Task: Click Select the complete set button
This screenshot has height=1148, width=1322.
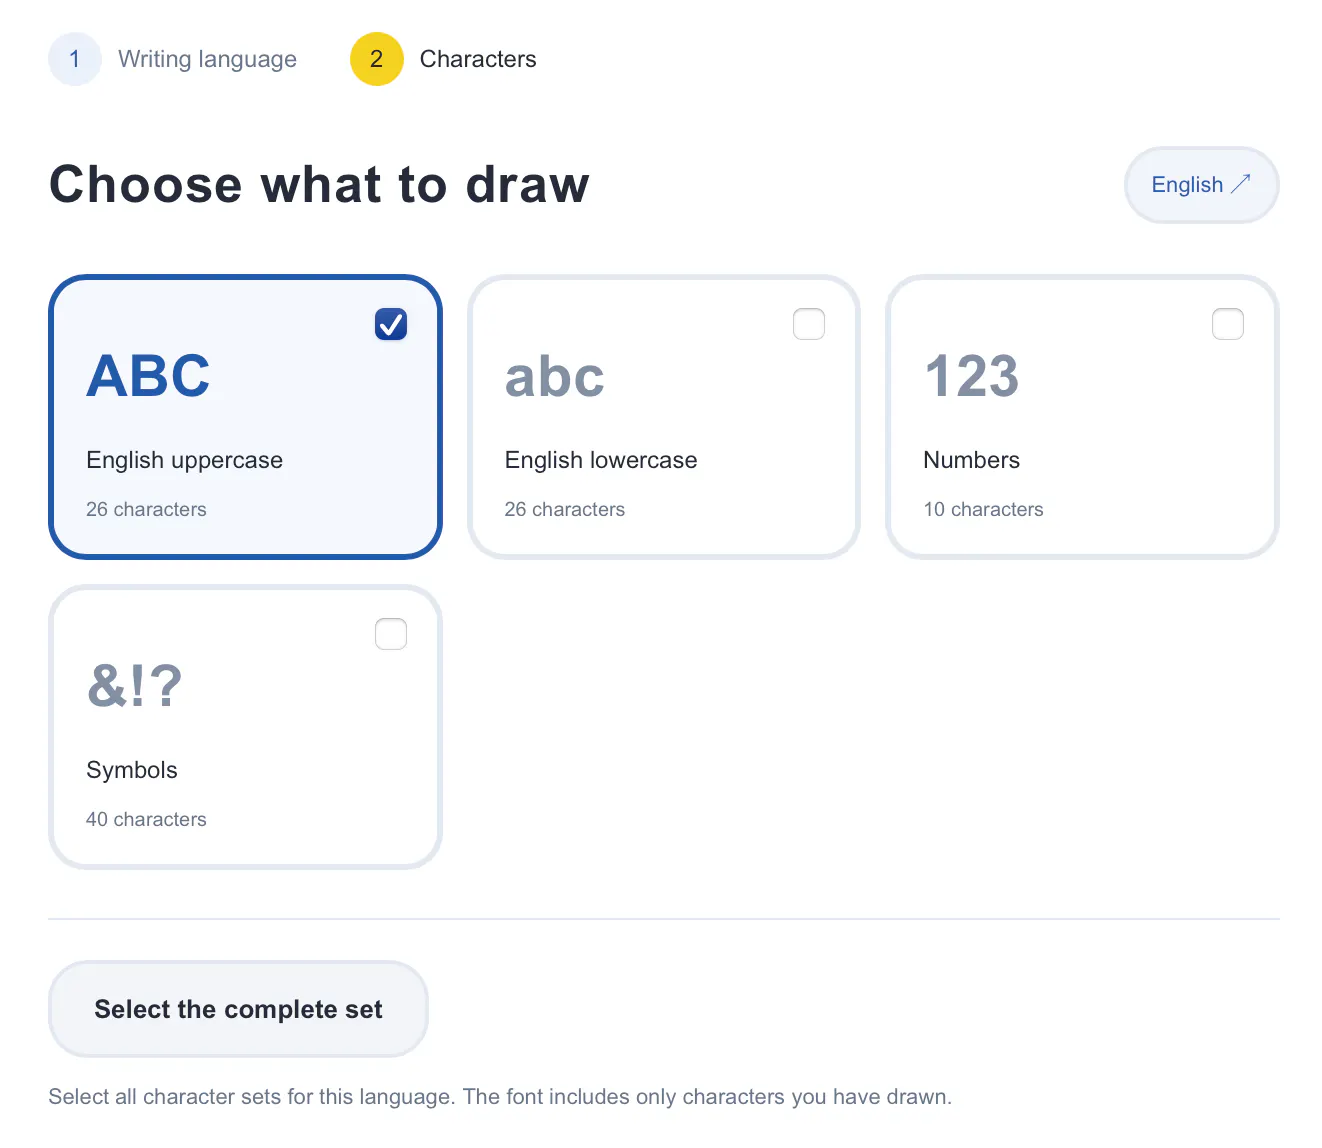Action: pos(238,1009)
